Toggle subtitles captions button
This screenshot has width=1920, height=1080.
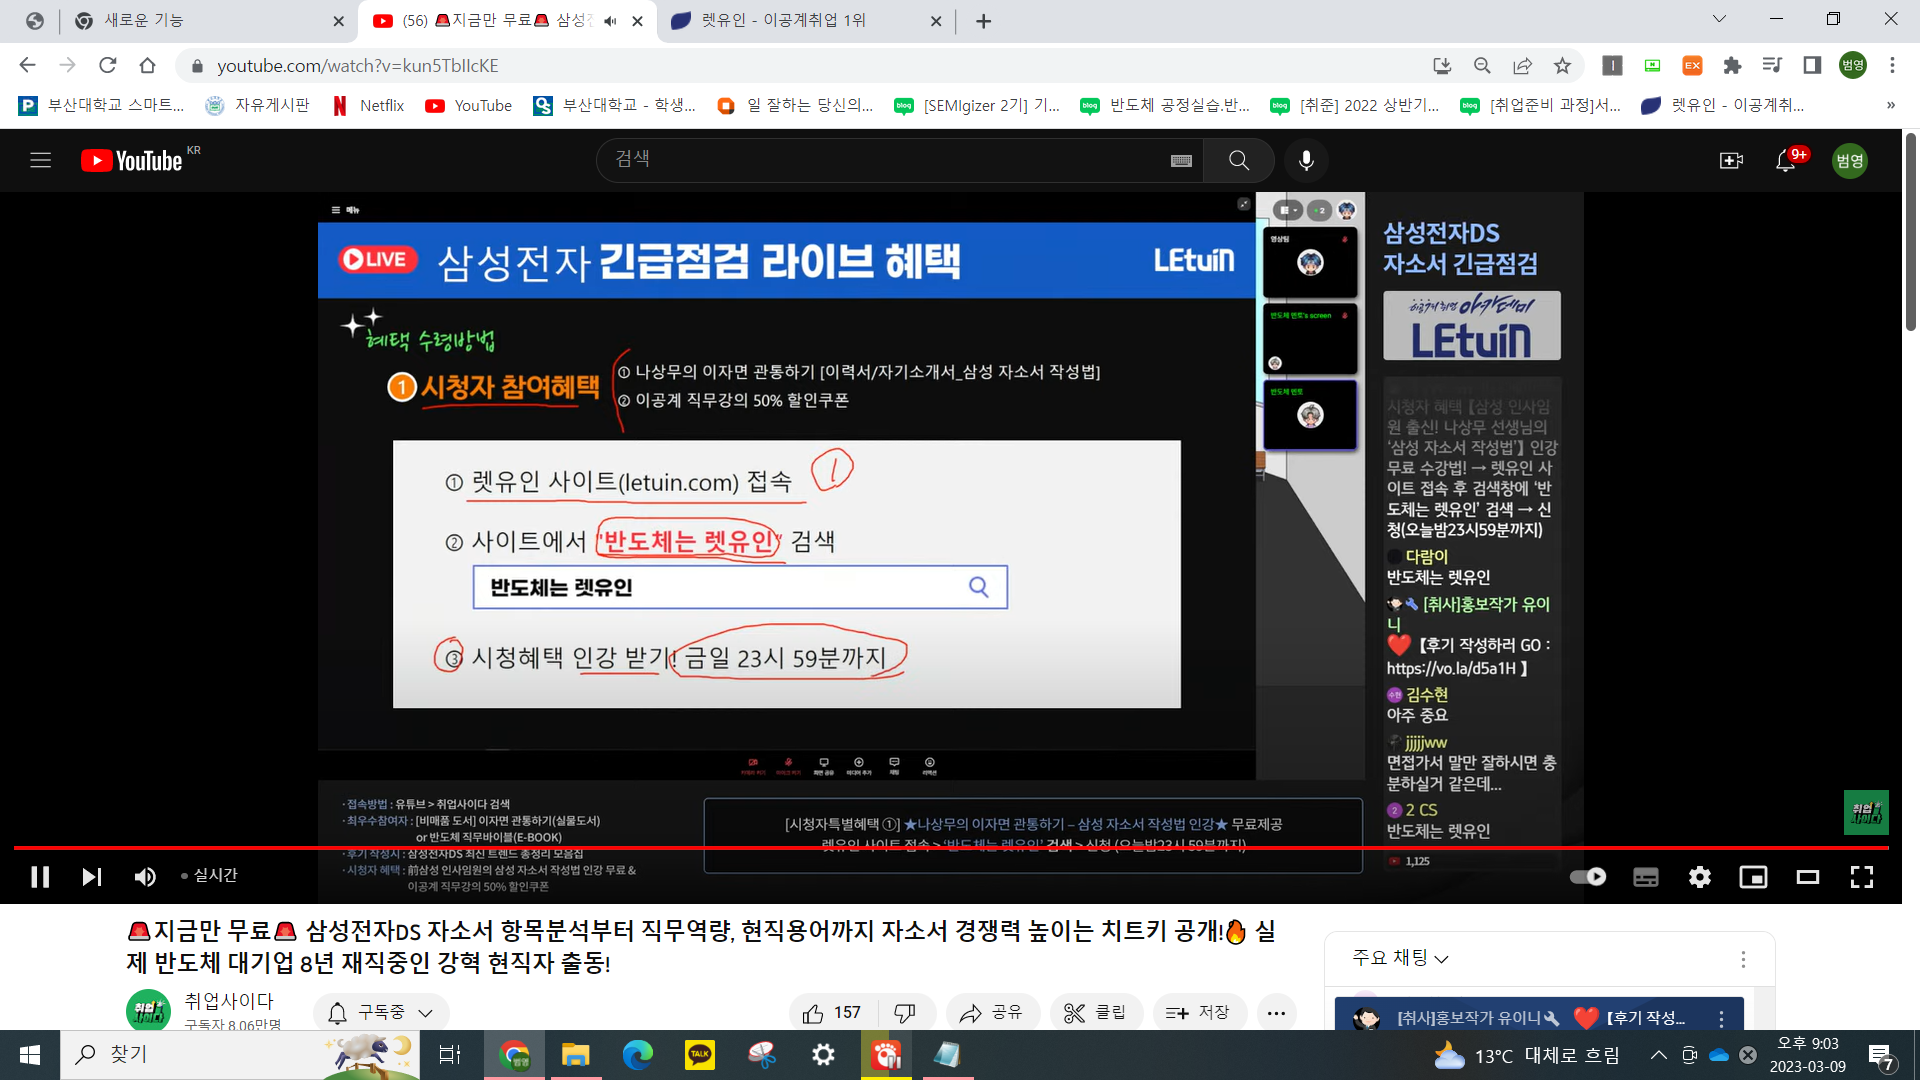coord(1645,877)
